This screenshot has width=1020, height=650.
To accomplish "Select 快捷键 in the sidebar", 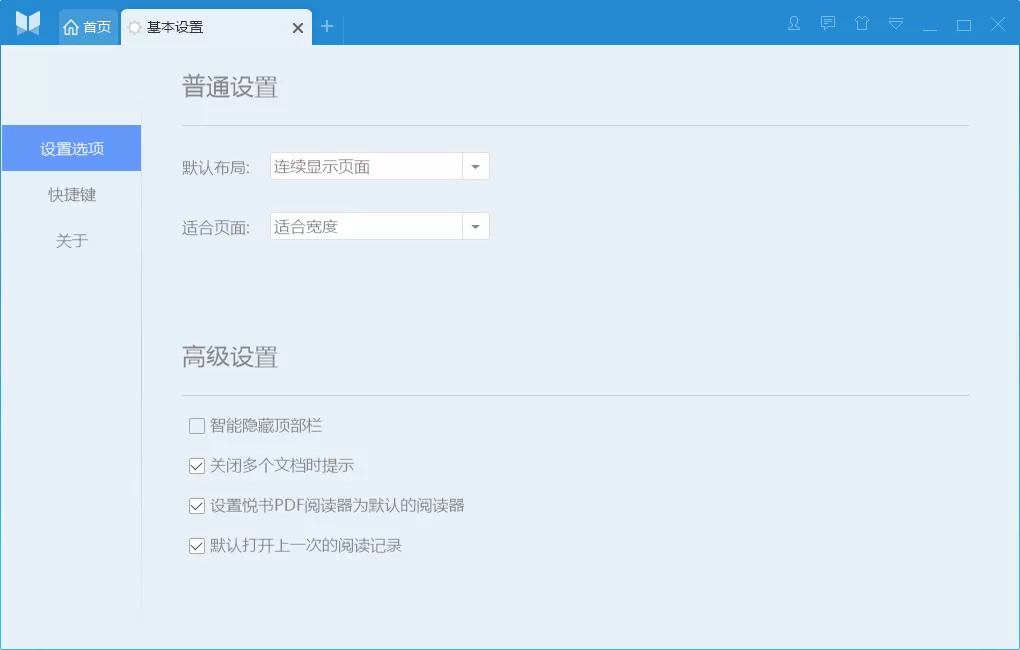I will 72,195.
